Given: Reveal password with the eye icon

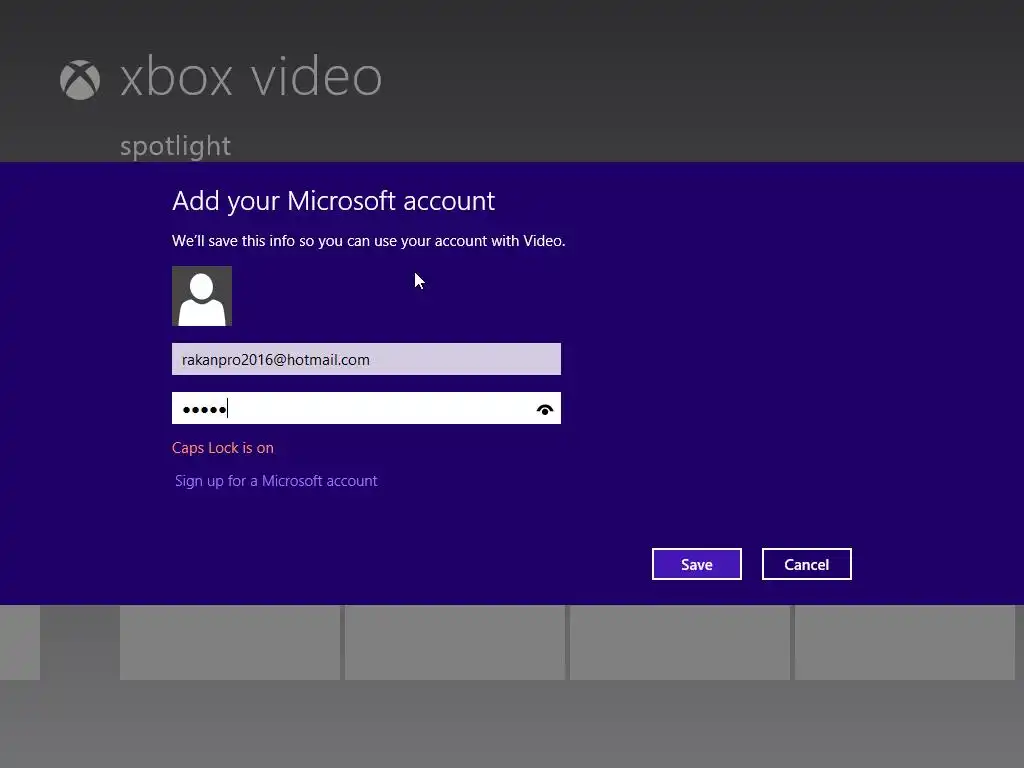Looking at the screenshot, I should tap(545, 409).
